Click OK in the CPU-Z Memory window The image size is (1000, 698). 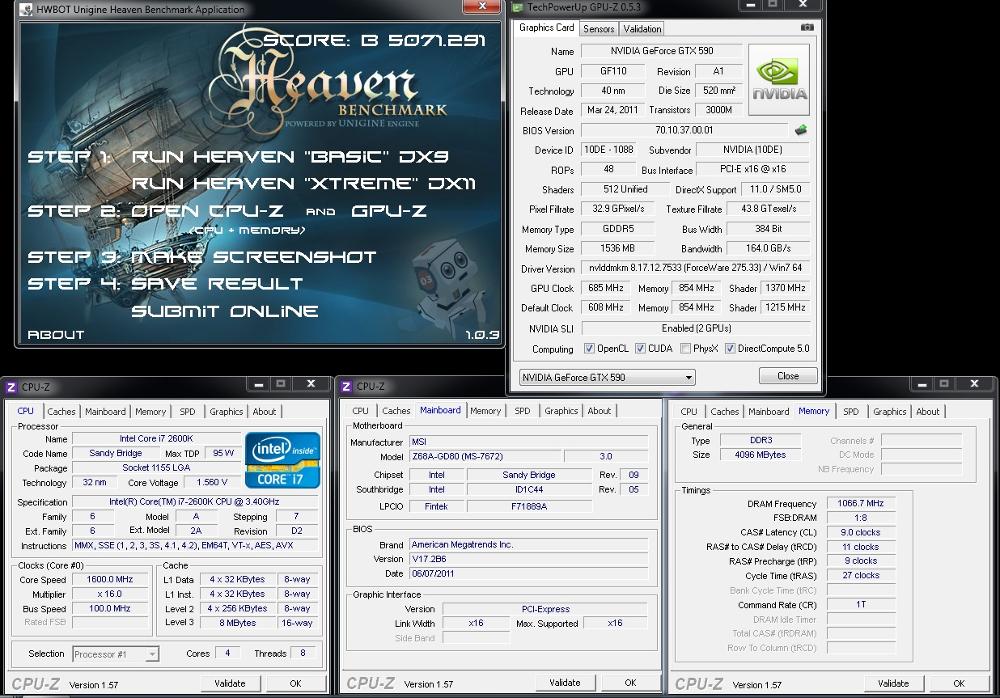tap(959, 683)
